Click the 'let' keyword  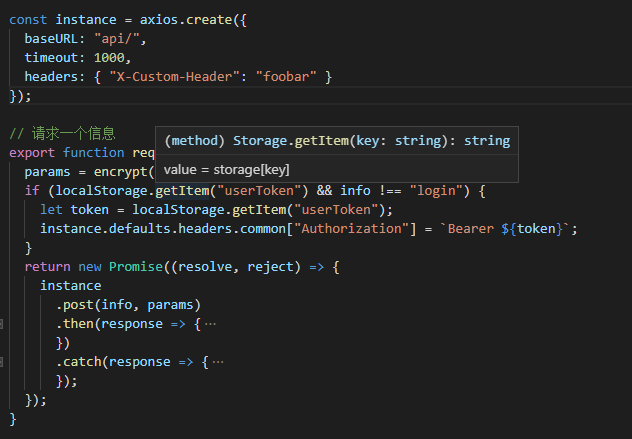pos(51,210)
